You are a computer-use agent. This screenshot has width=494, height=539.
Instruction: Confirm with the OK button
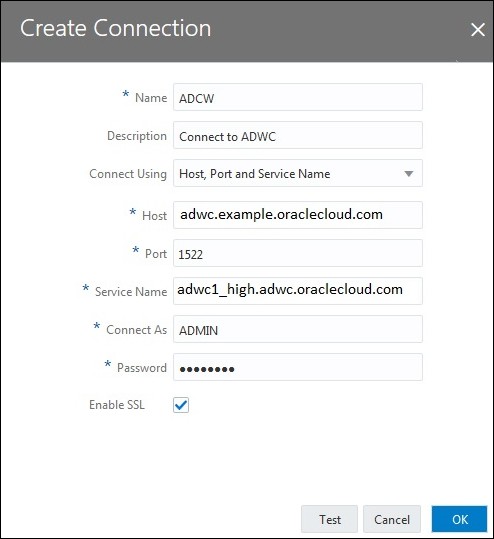coord(460,519)
